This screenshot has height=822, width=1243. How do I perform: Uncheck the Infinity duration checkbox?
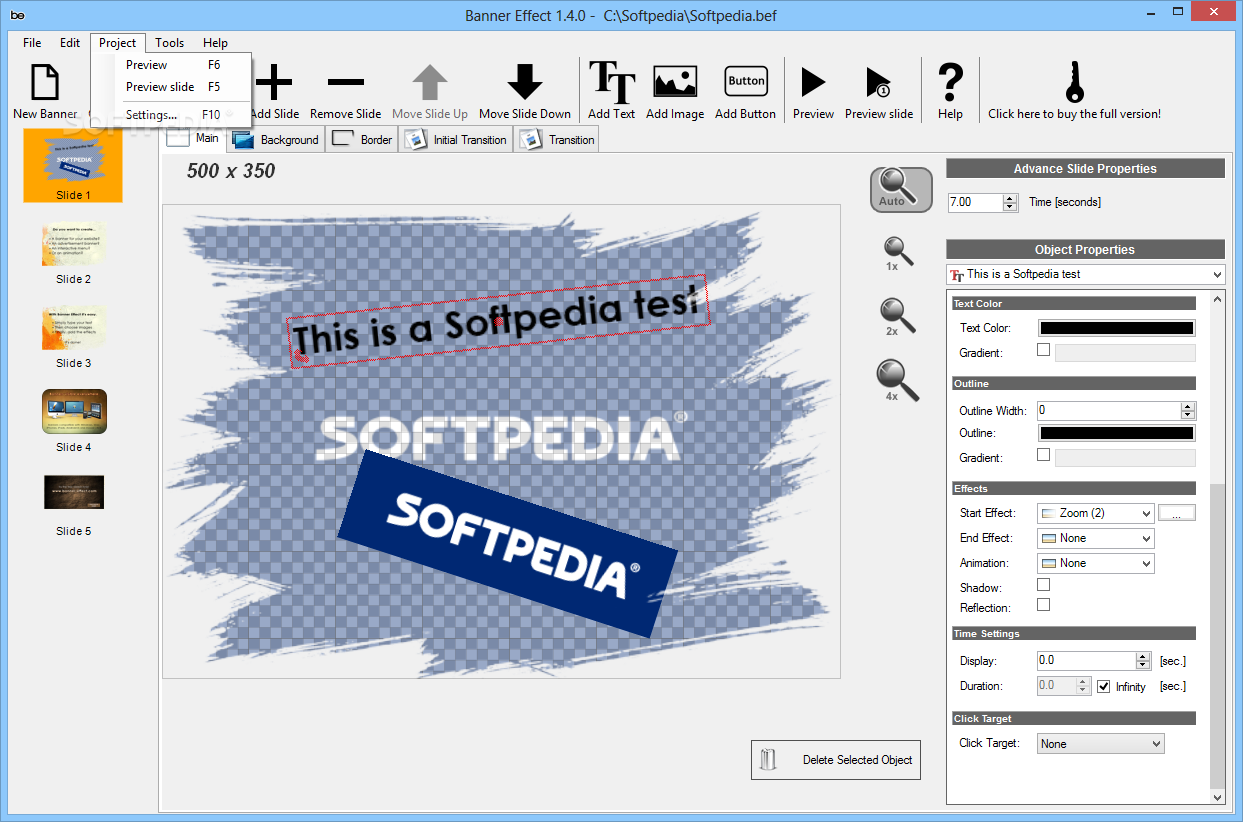(1104, 687)
